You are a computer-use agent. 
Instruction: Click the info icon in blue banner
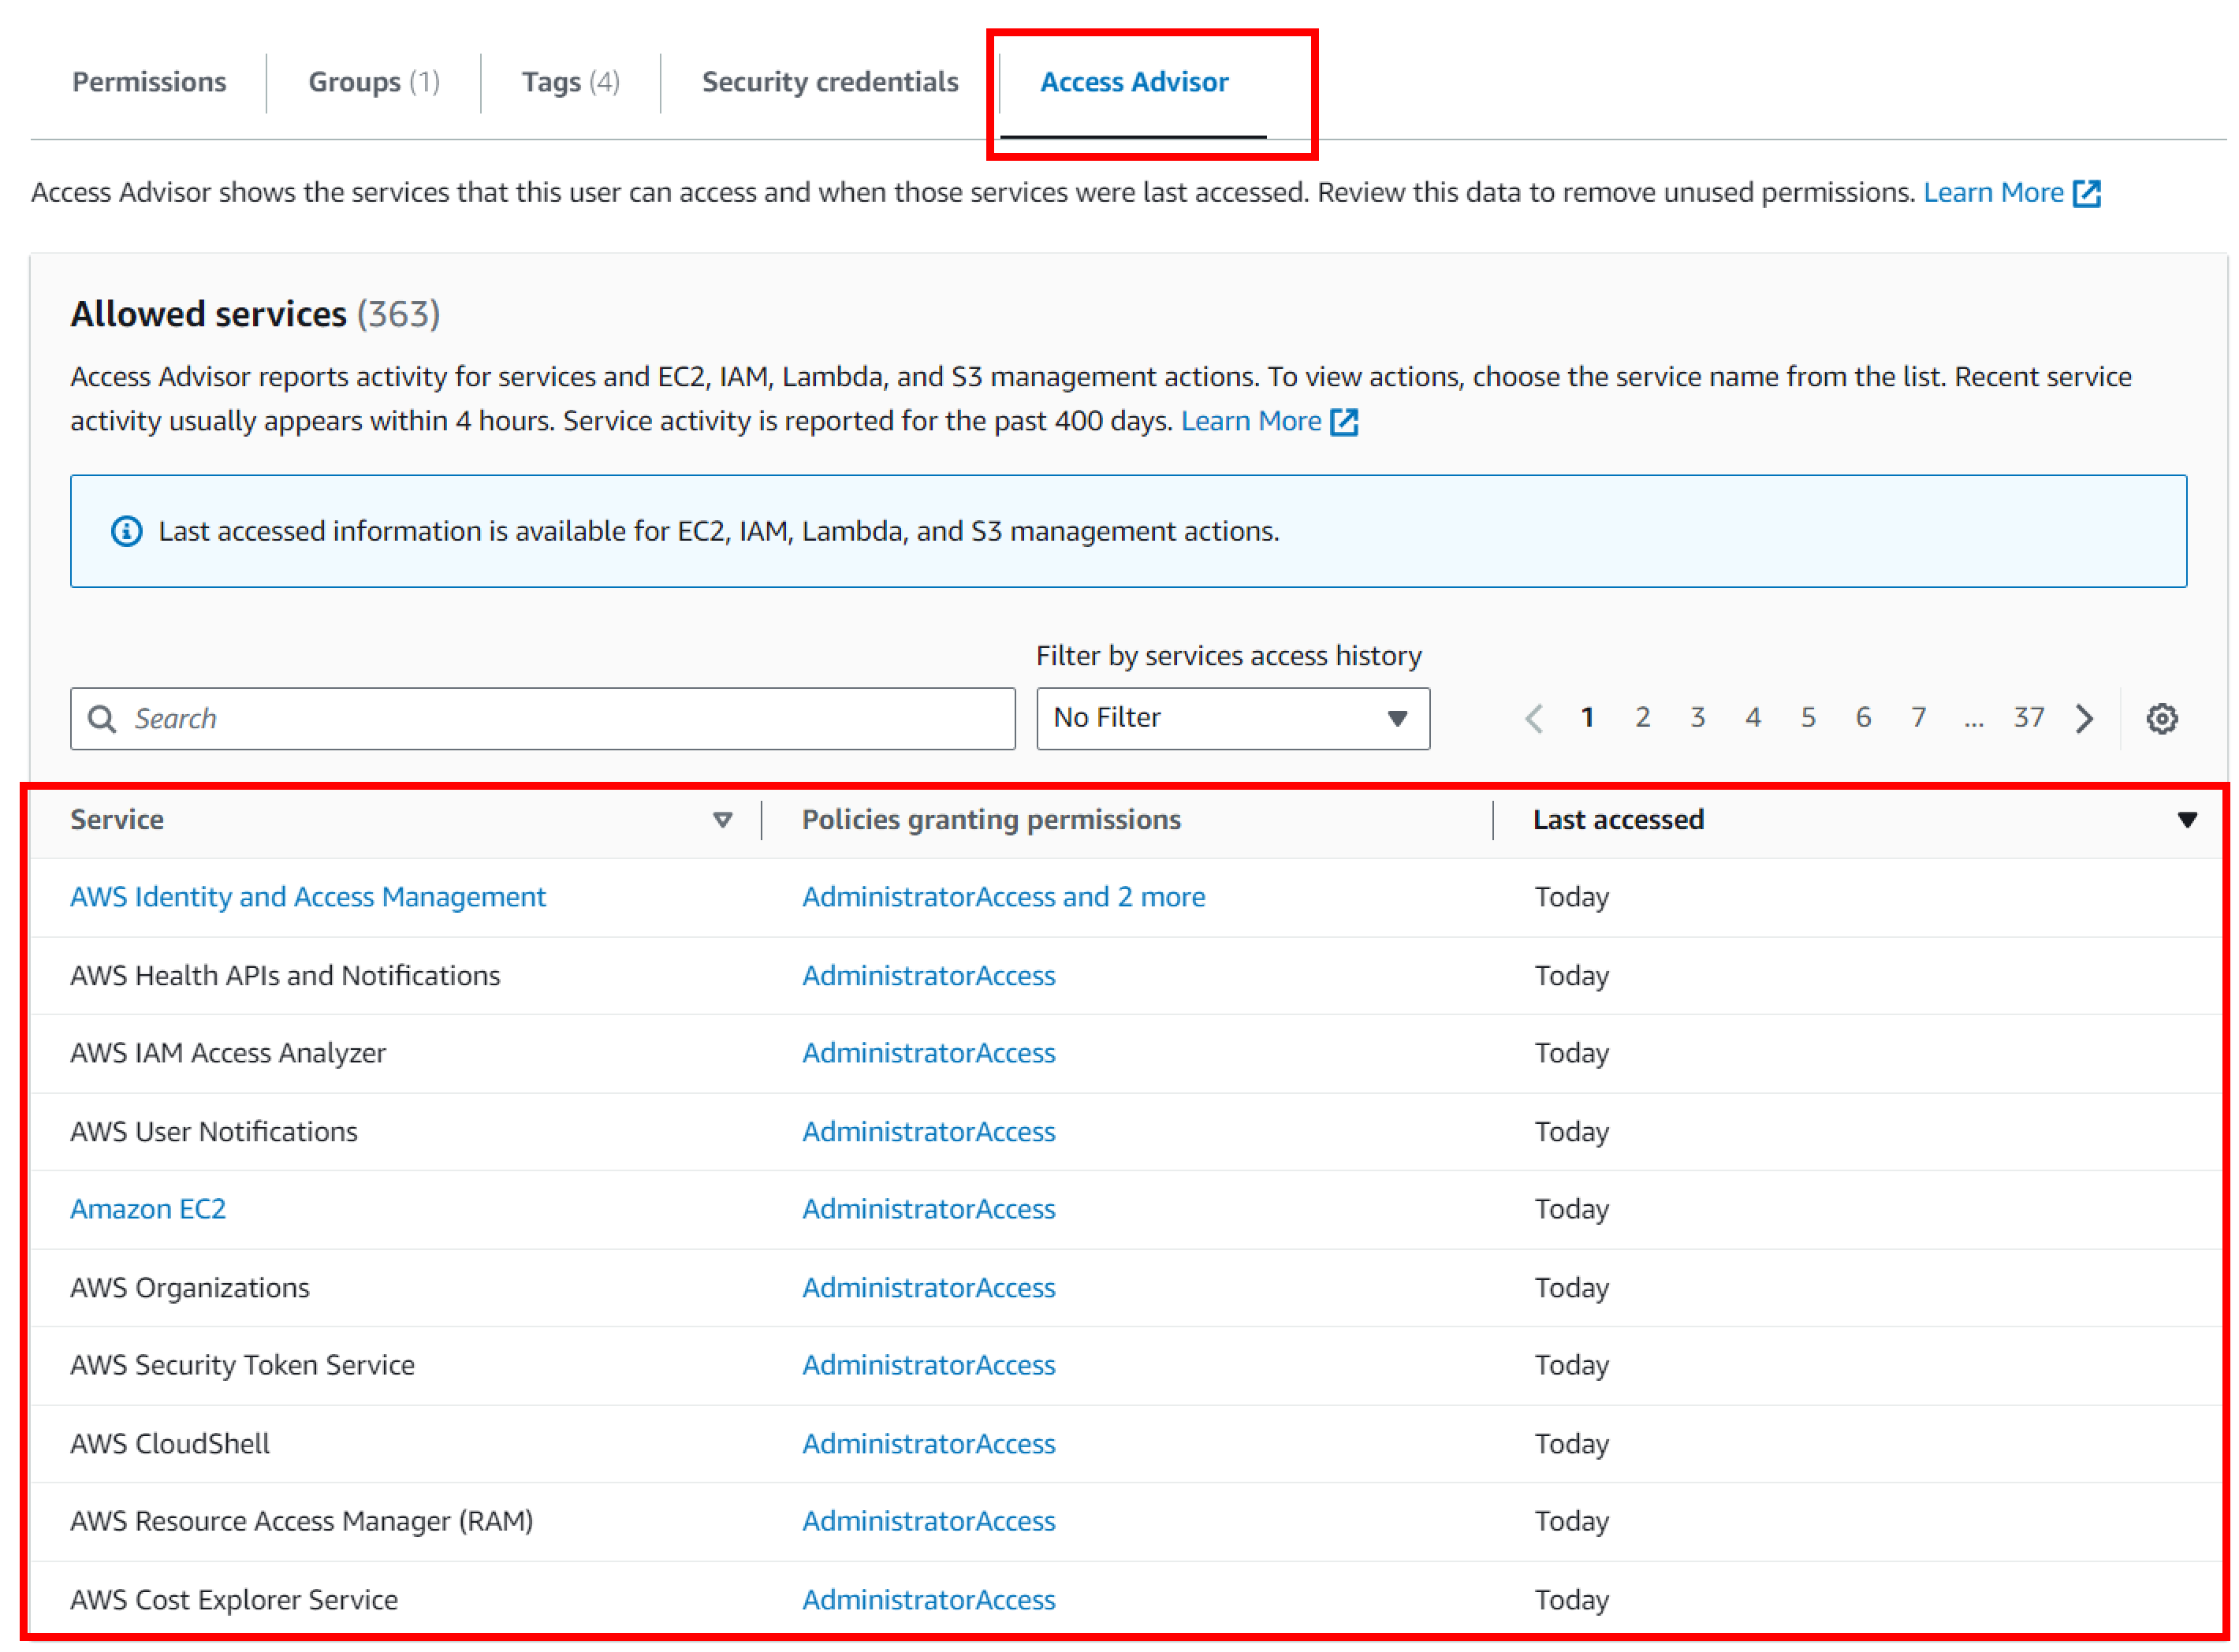126,531
